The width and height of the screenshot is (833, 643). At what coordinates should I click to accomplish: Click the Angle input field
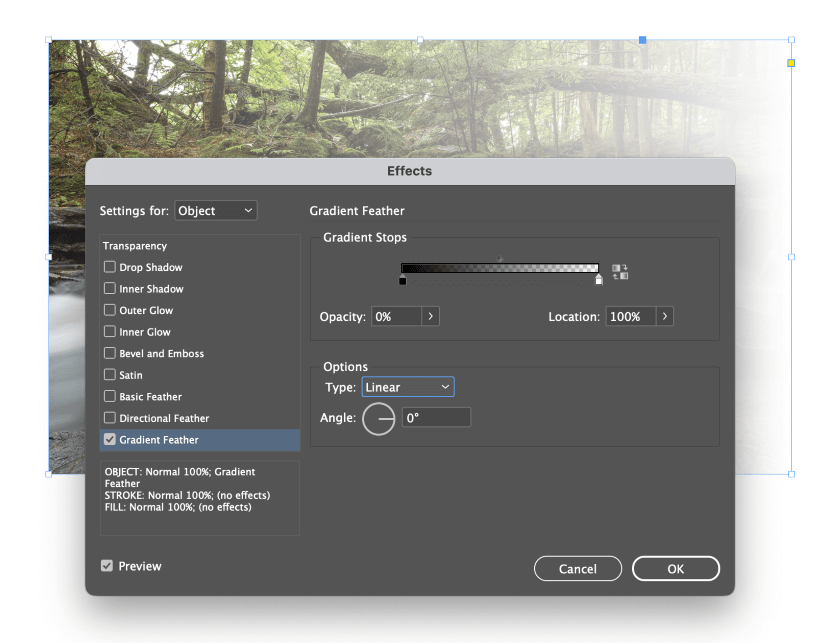436,418
